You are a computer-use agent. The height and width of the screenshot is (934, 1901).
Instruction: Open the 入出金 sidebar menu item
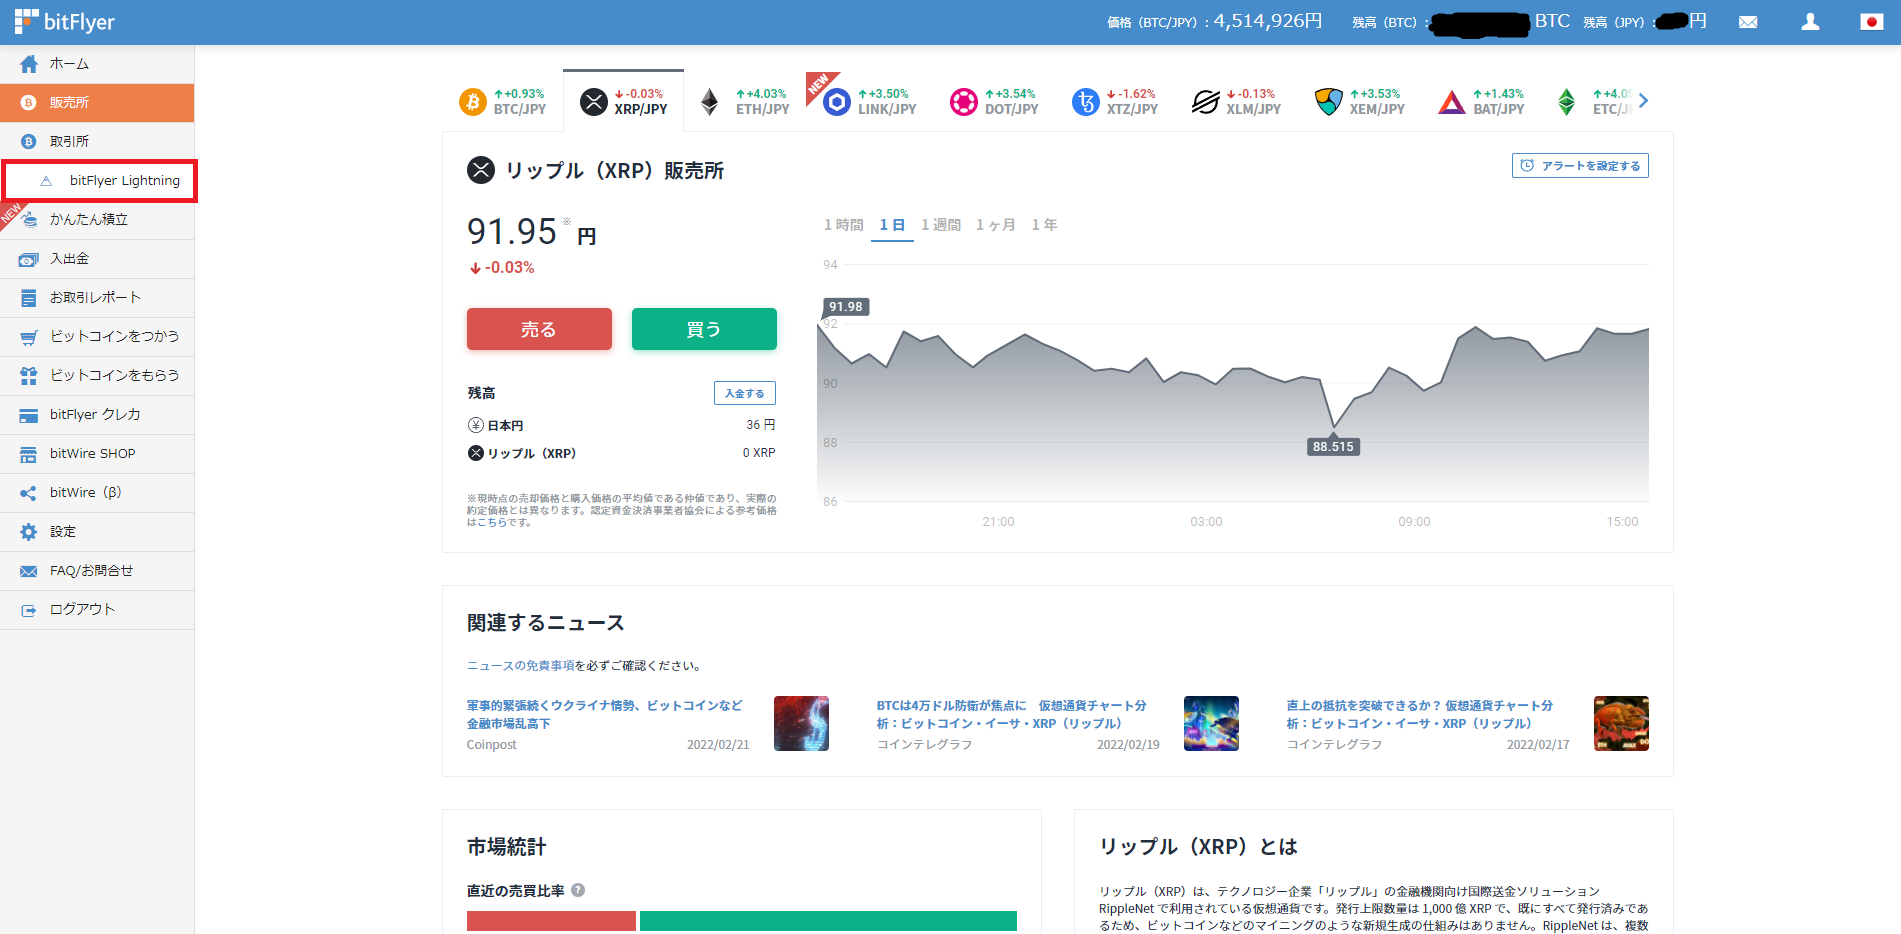pos(97,259)
